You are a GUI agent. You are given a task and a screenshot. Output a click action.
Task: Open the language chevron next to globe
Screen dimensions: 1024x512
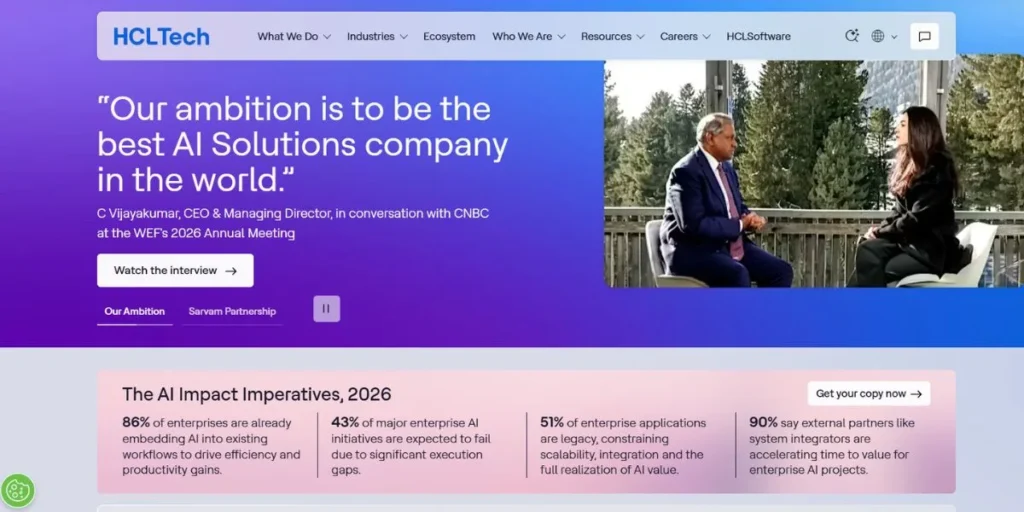pos(894,37)
